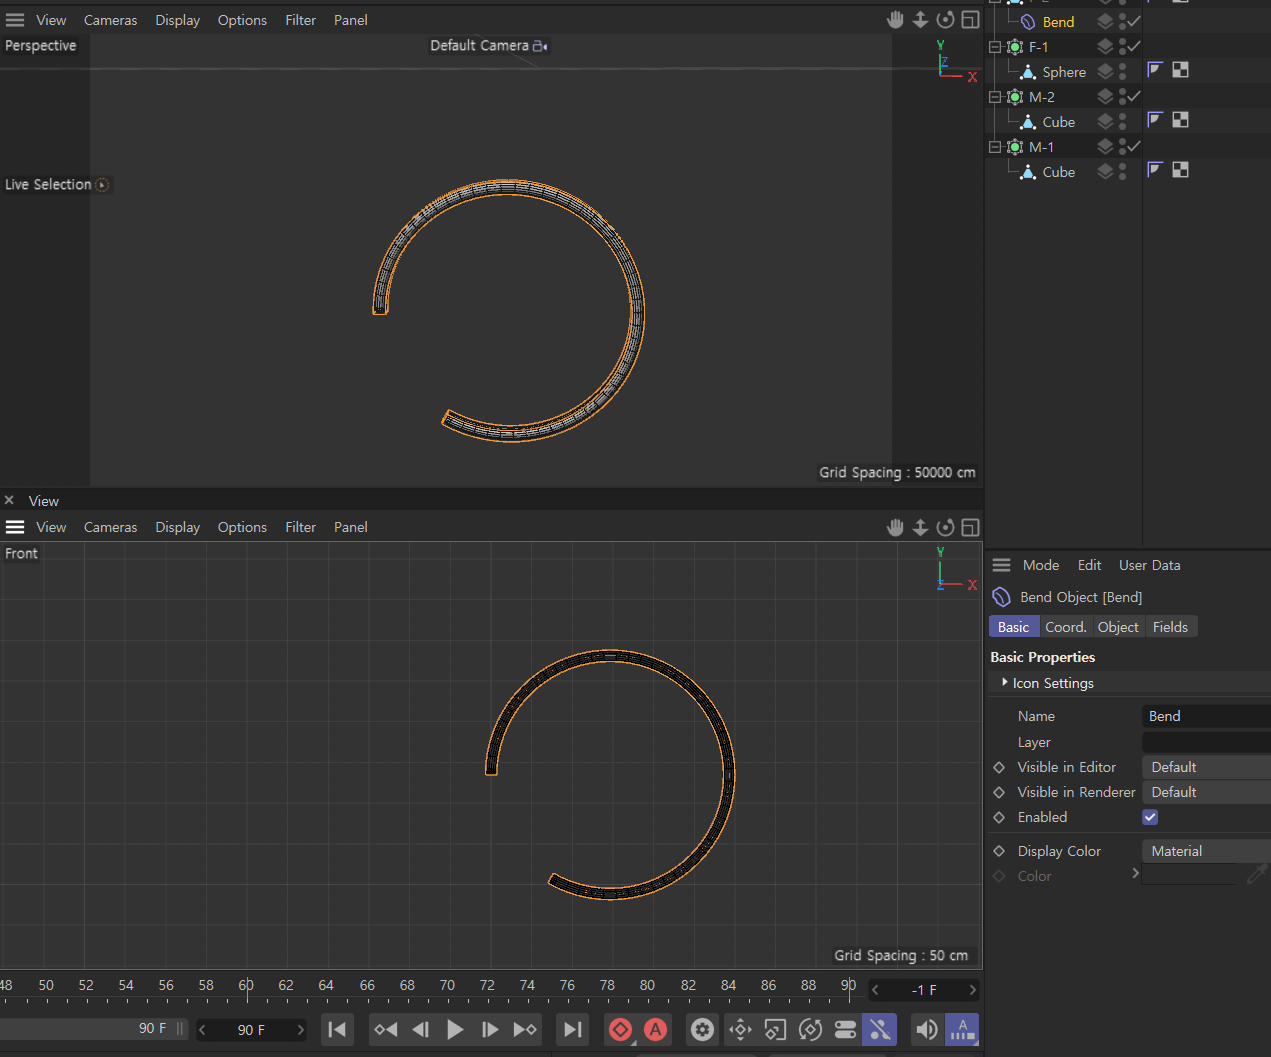This screenshot has height=1057, width=1271.
Task: Expand the Color field arrow
Action: (x=1135, y=873)
